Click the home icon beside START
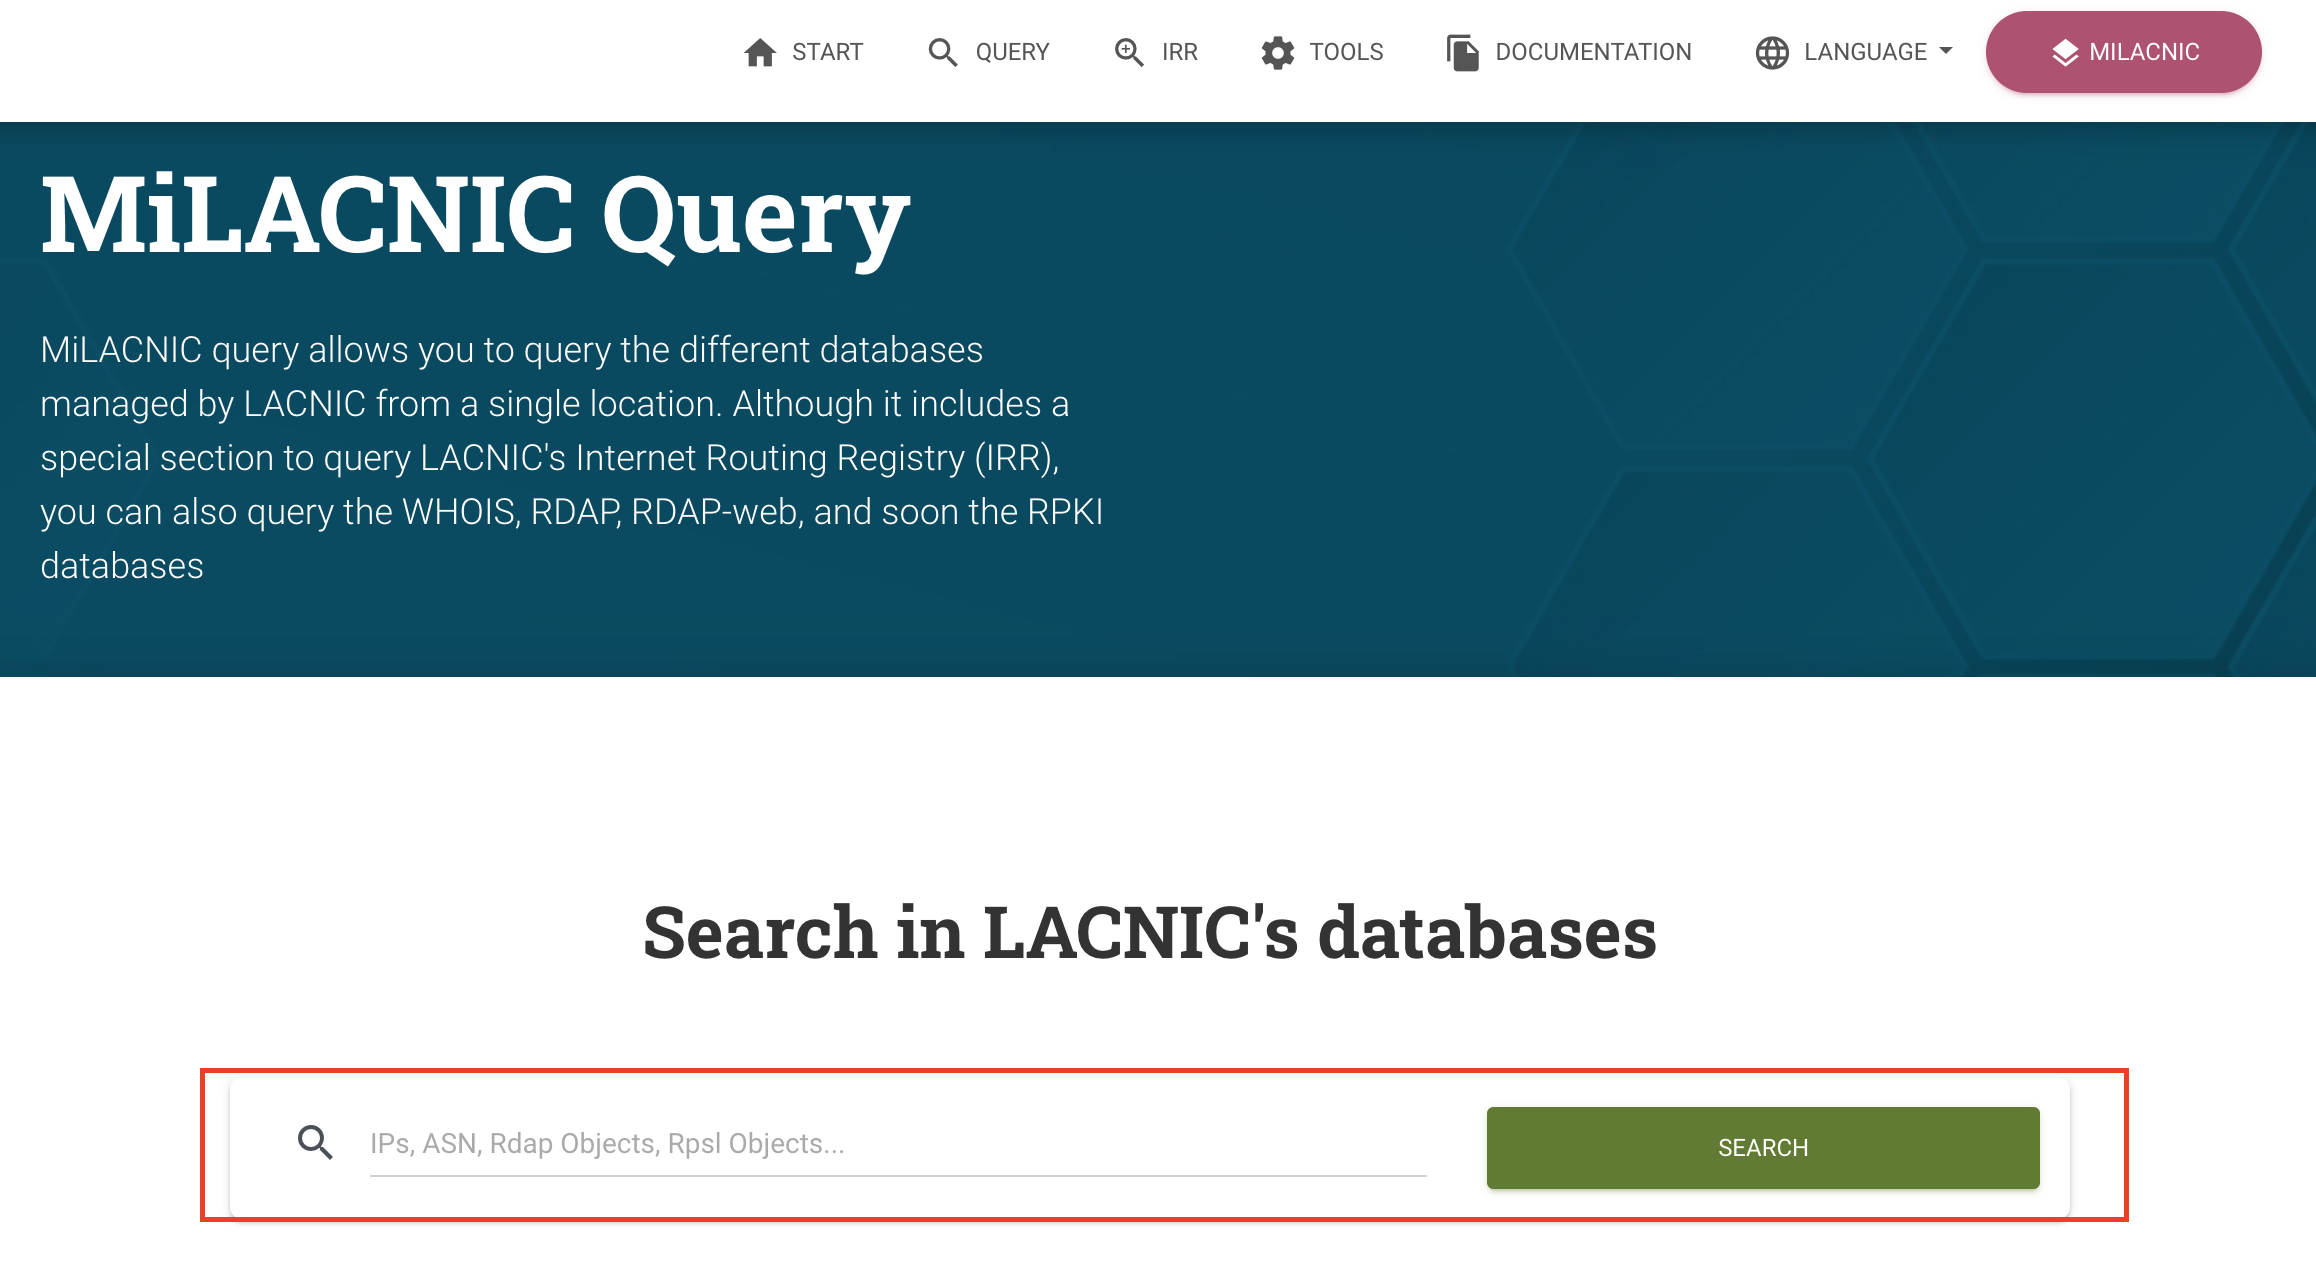This screenshot has width=2316, height=1276. [761, 52]
